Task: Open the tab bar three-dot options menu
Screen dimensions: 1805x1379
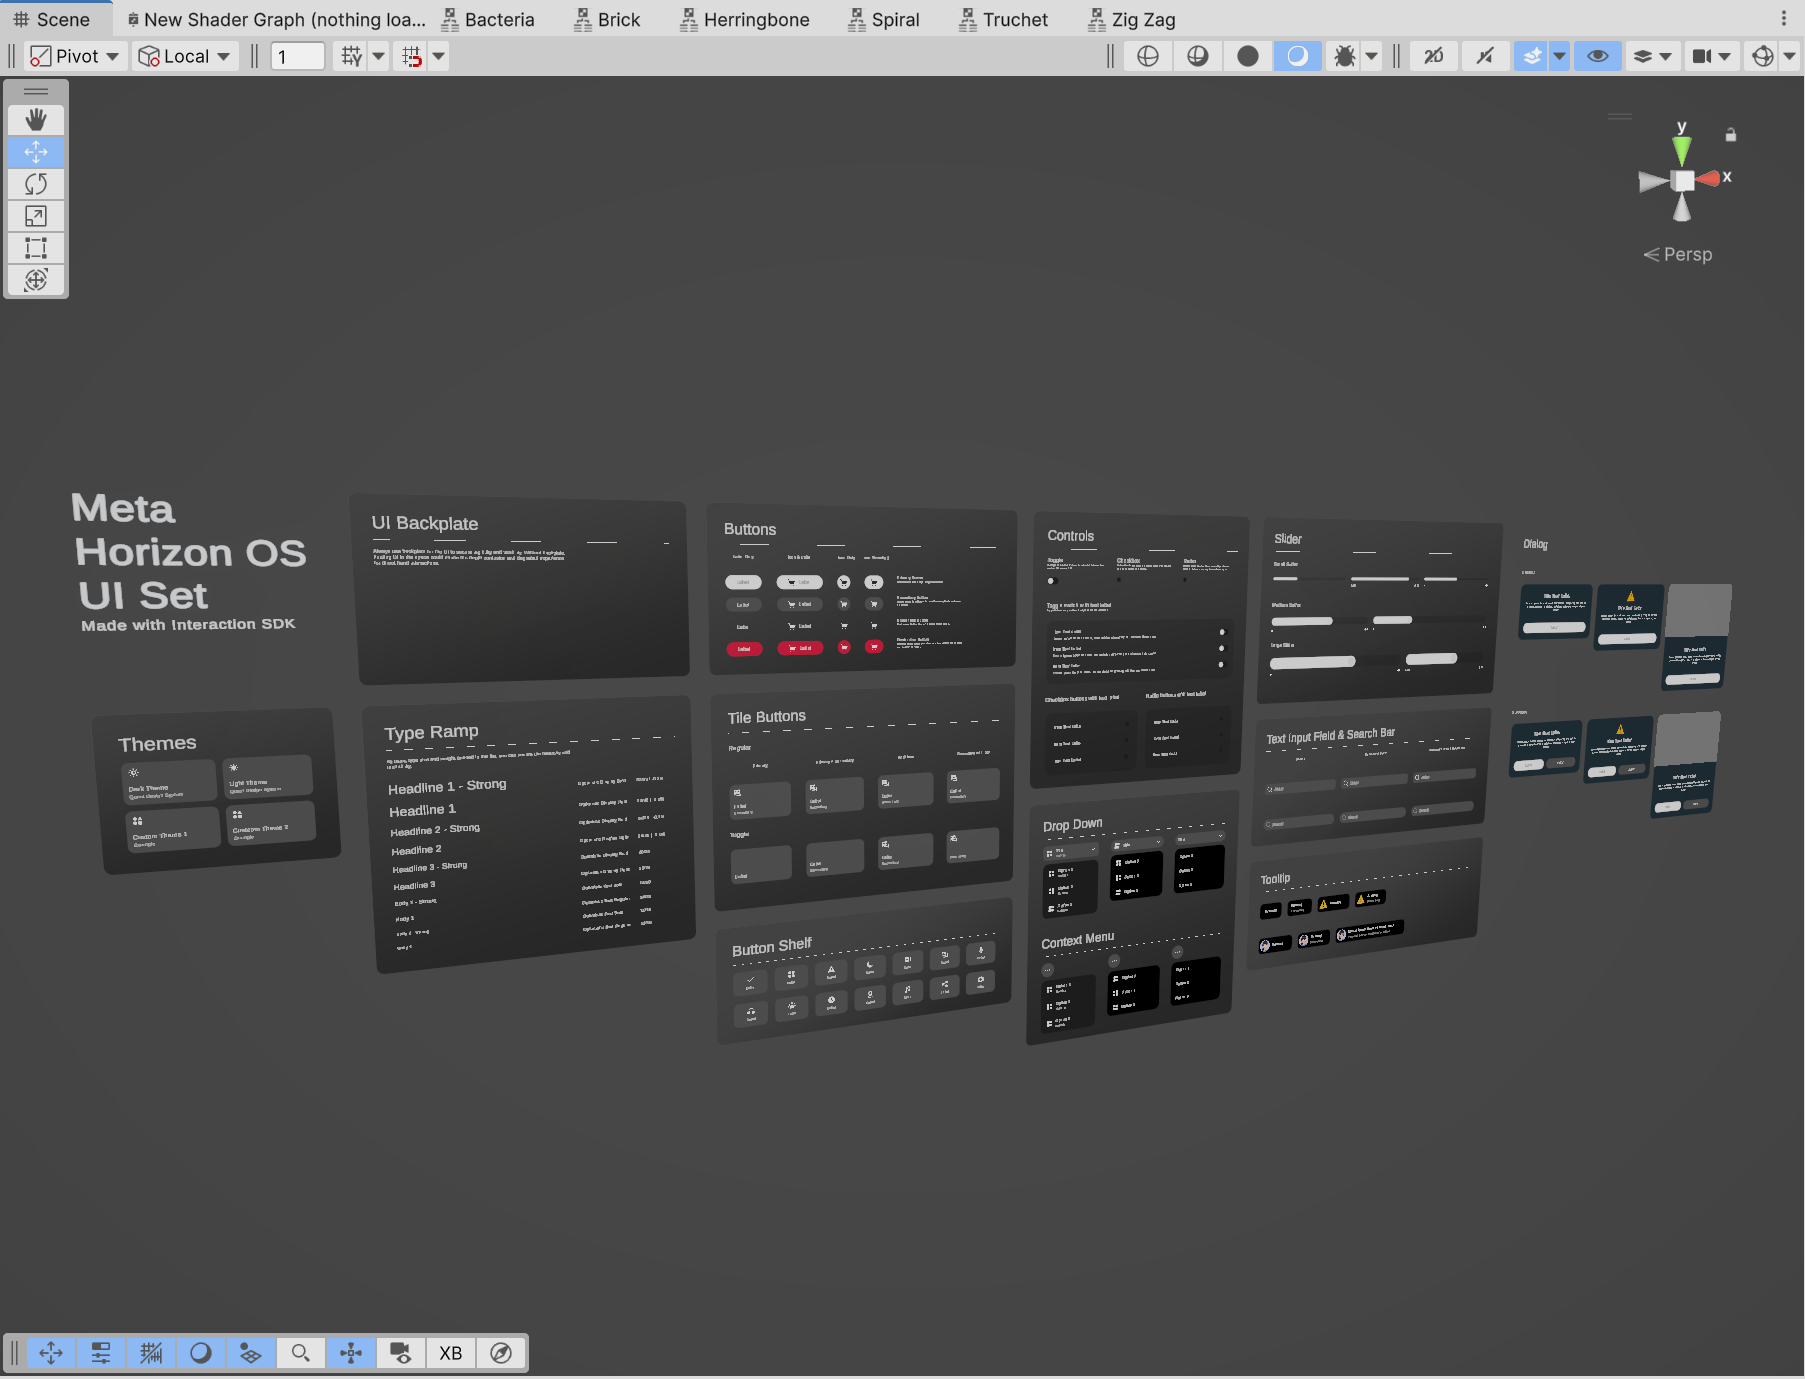Action: click(x=1784, y=19)
